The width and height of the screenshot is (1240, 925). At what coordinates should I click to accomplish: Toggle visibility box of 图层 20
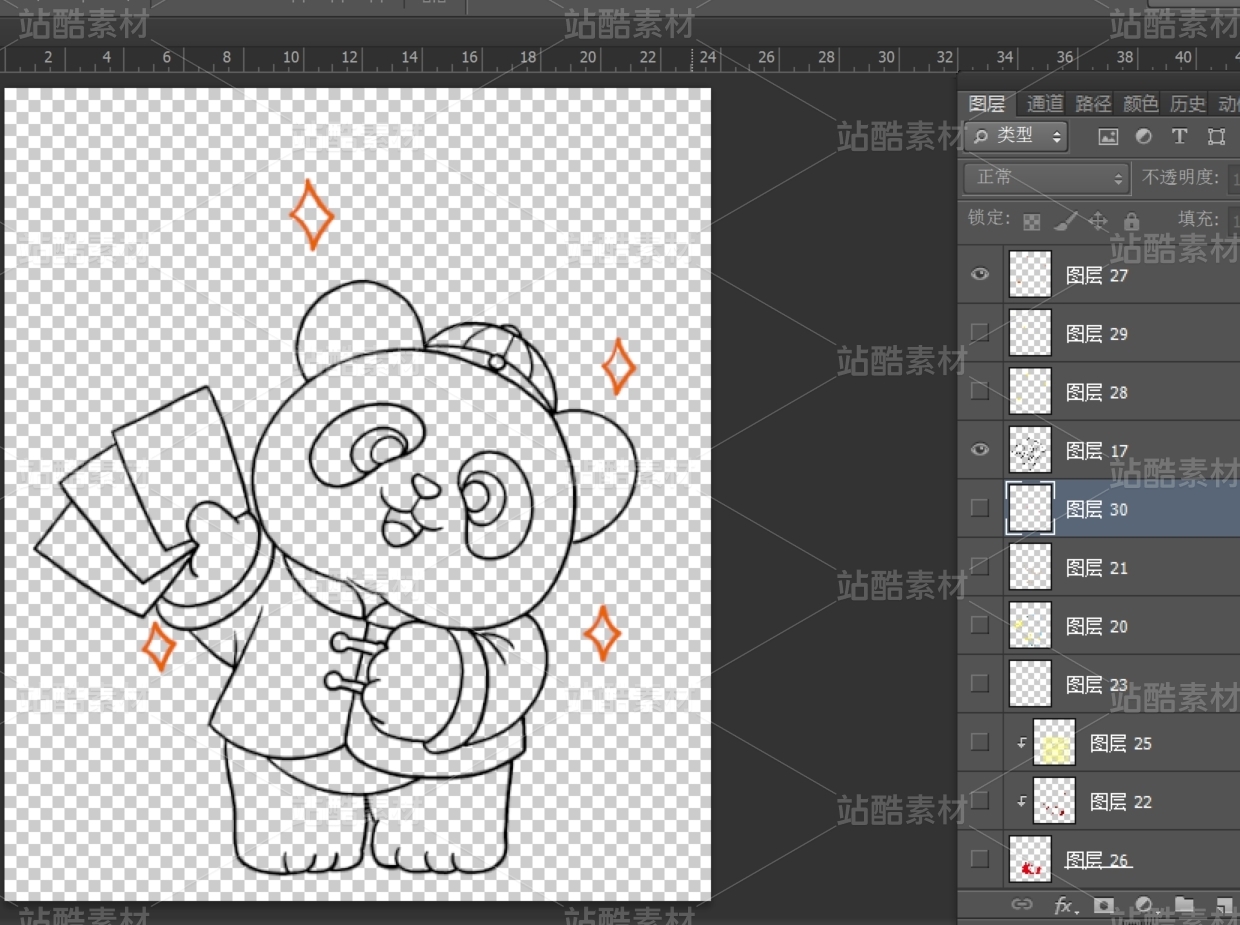(x=980, y=625)
